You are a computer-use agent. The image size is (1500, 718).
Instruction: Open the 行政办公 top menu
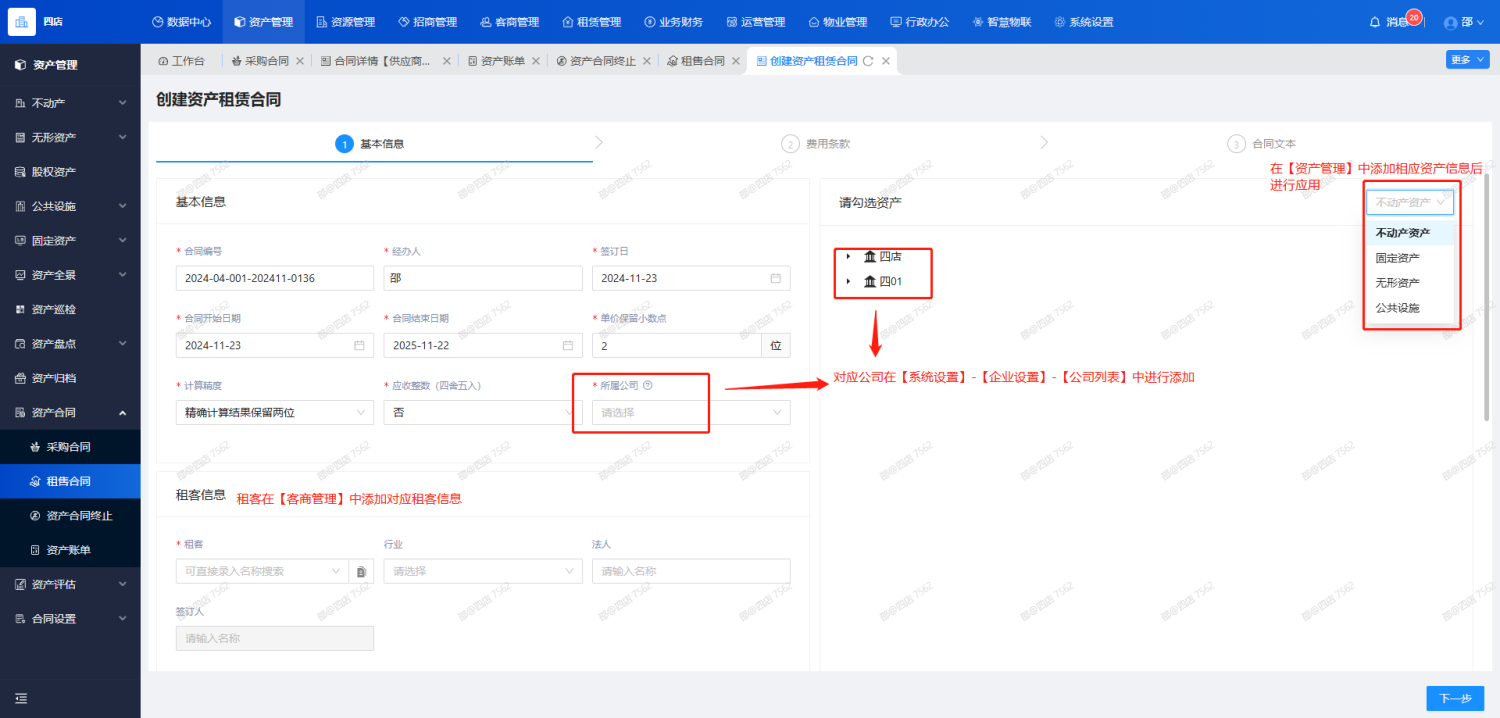[x=919, y=22]
